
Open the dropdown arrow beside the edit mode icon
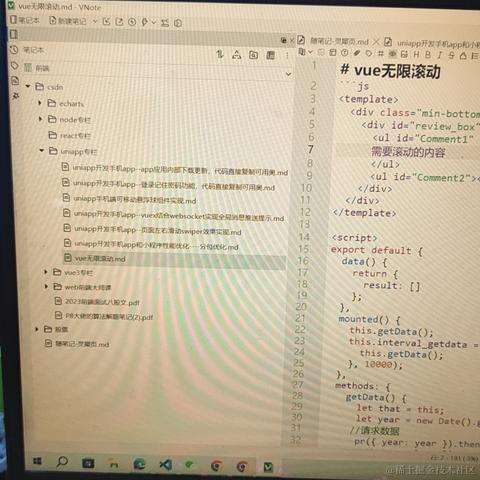coord(310,52)
